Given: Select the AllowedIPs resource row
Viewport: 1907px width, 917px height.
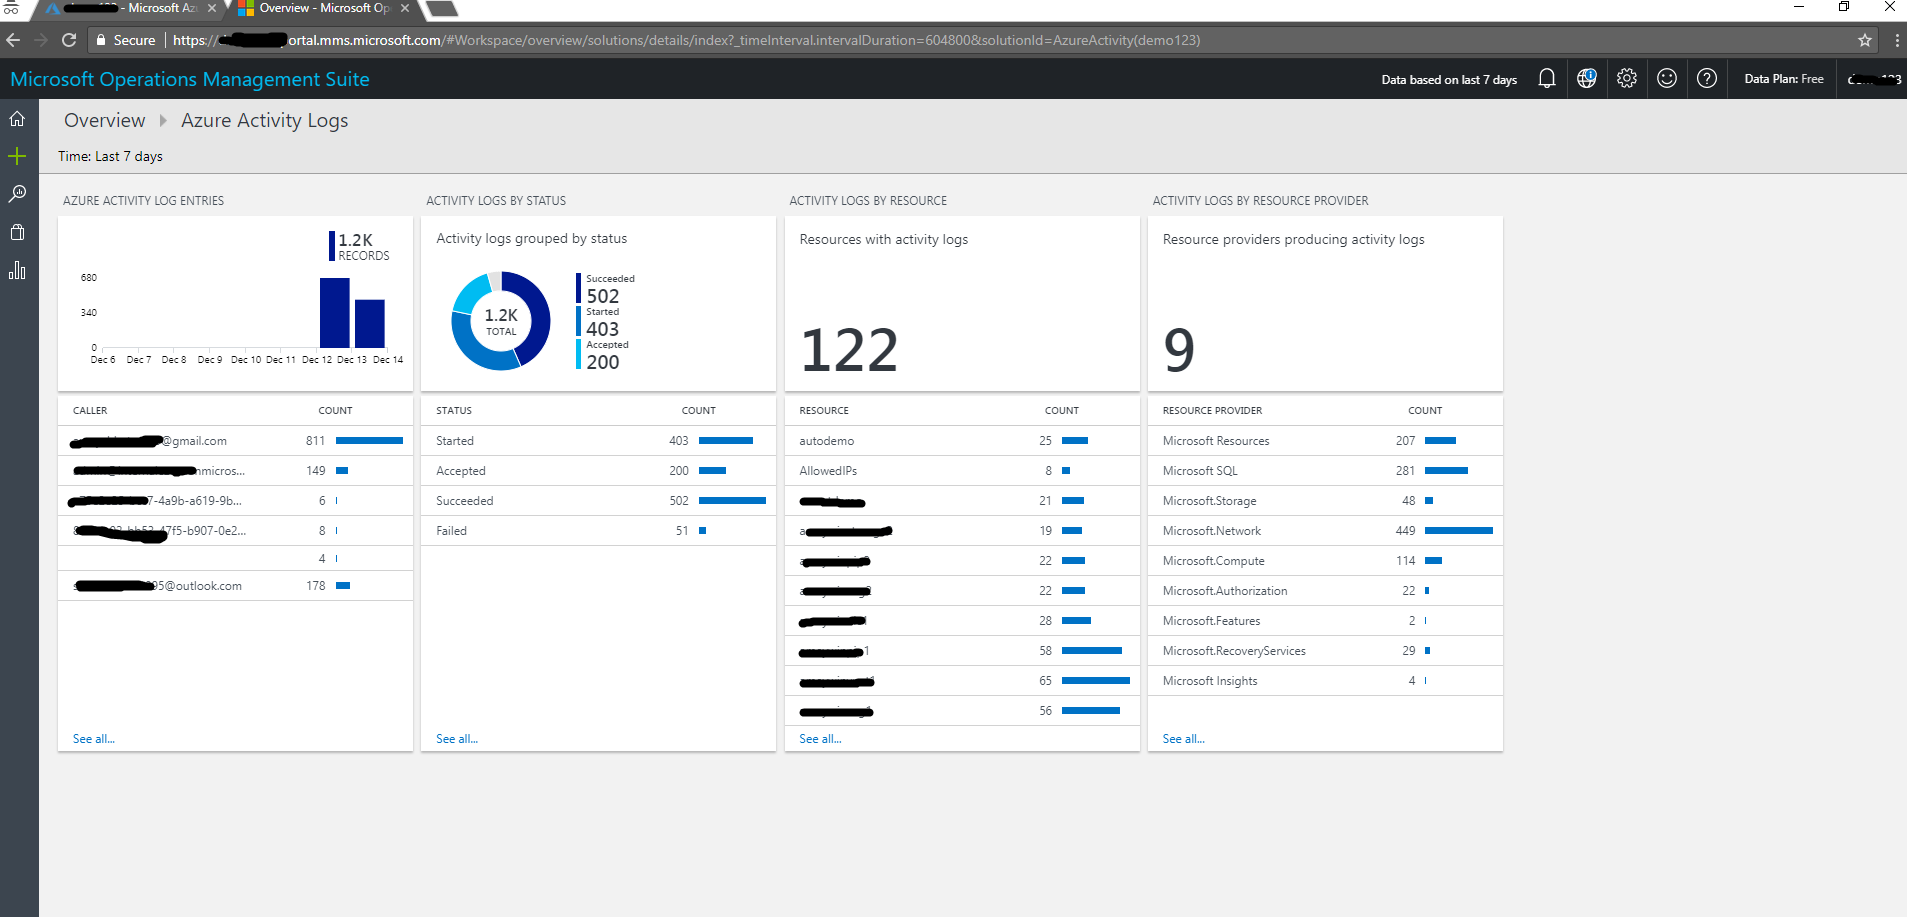Looking at the screenshot, I should (962, 471).
